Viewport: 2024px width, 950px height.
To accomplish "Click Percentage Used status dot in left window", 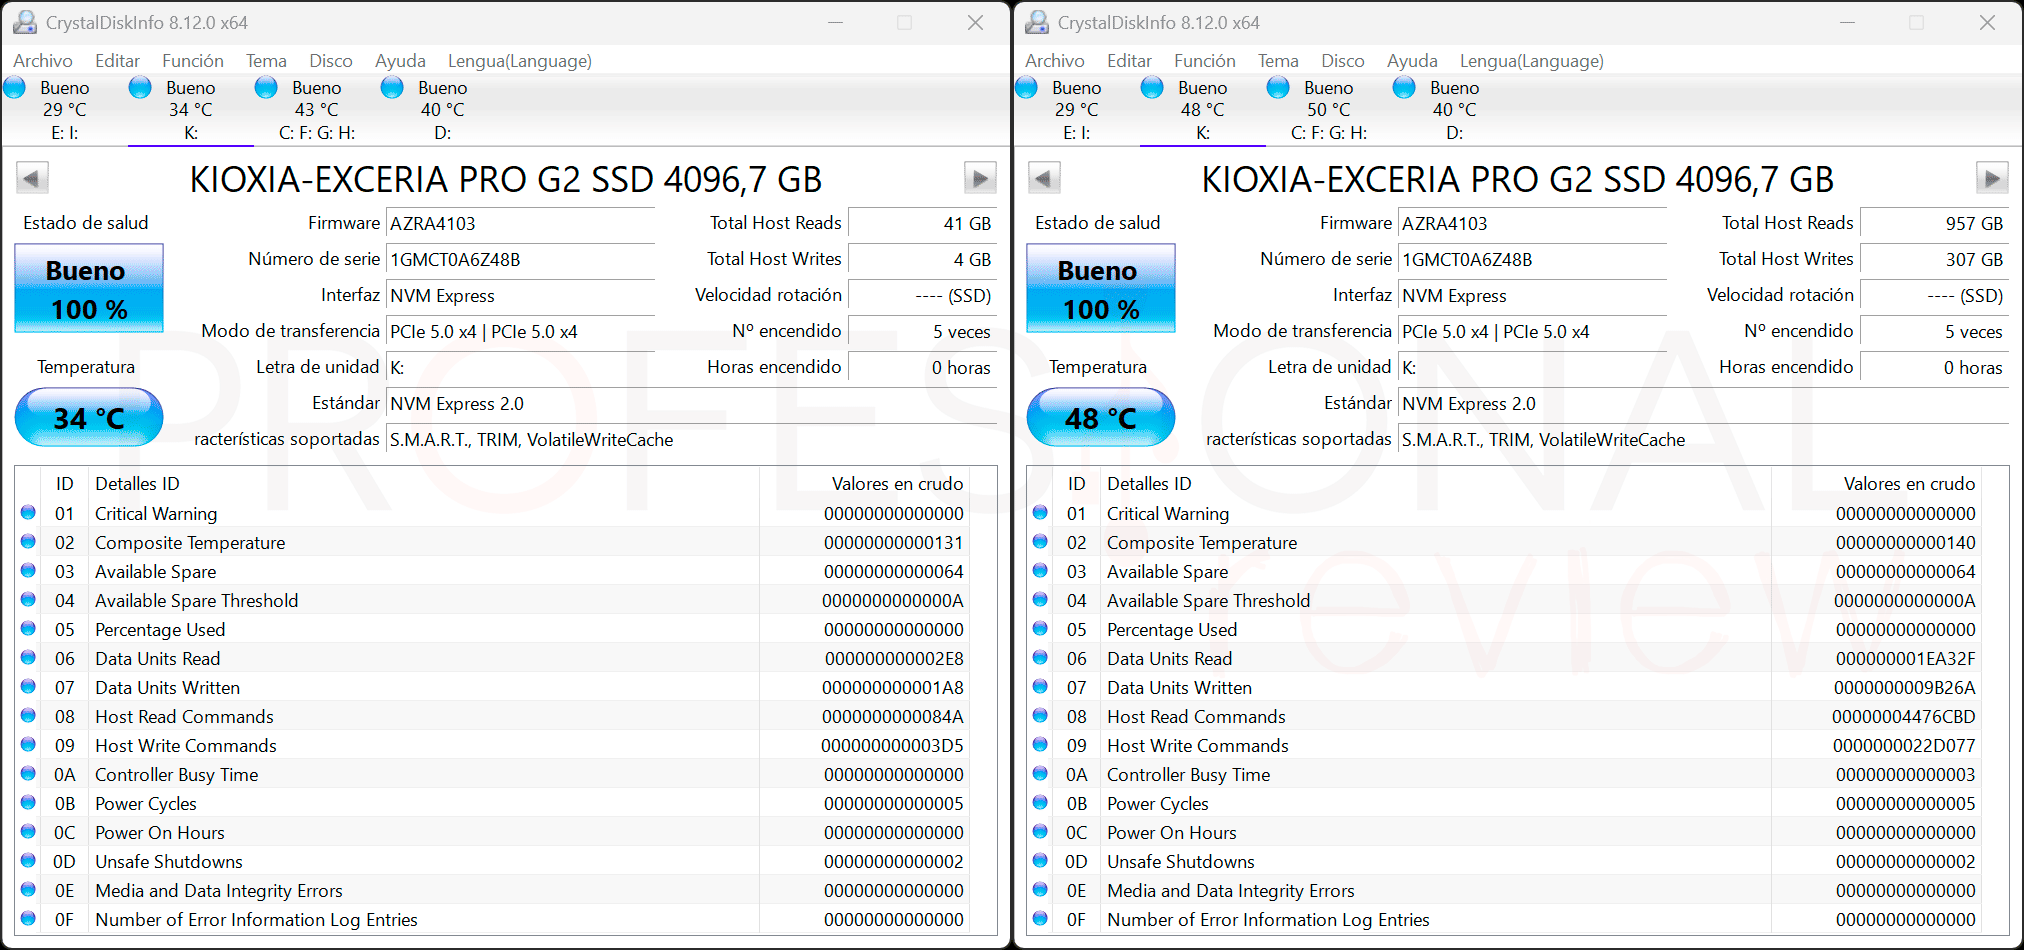I will pyautogui.click(x=29, y=629).
